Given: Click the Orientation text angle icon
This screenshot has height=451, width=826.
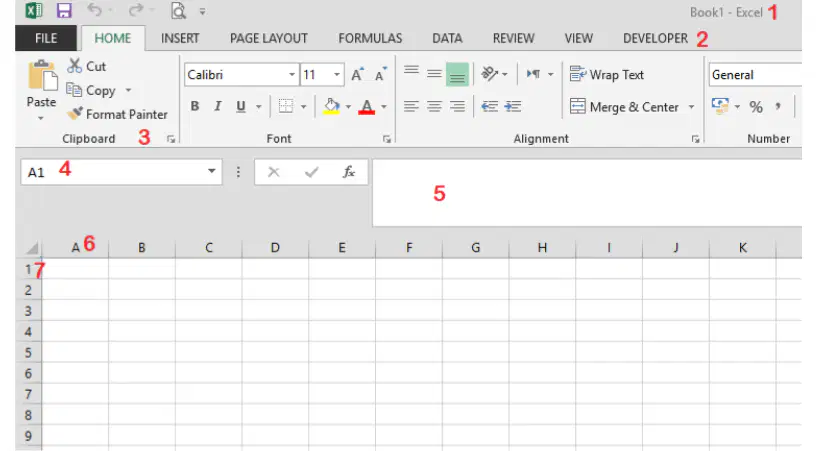Looking at the screenshot, I should tap(490, 74).
